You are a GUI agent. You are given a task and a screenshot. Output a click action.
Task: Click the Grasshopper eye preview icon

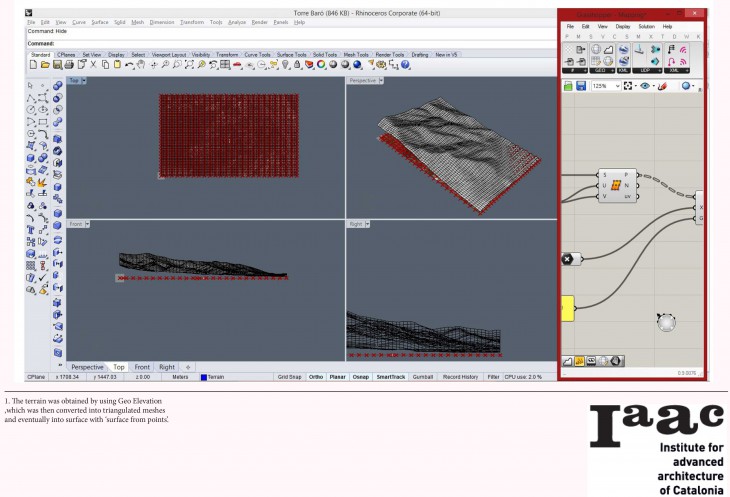[646, 86]
